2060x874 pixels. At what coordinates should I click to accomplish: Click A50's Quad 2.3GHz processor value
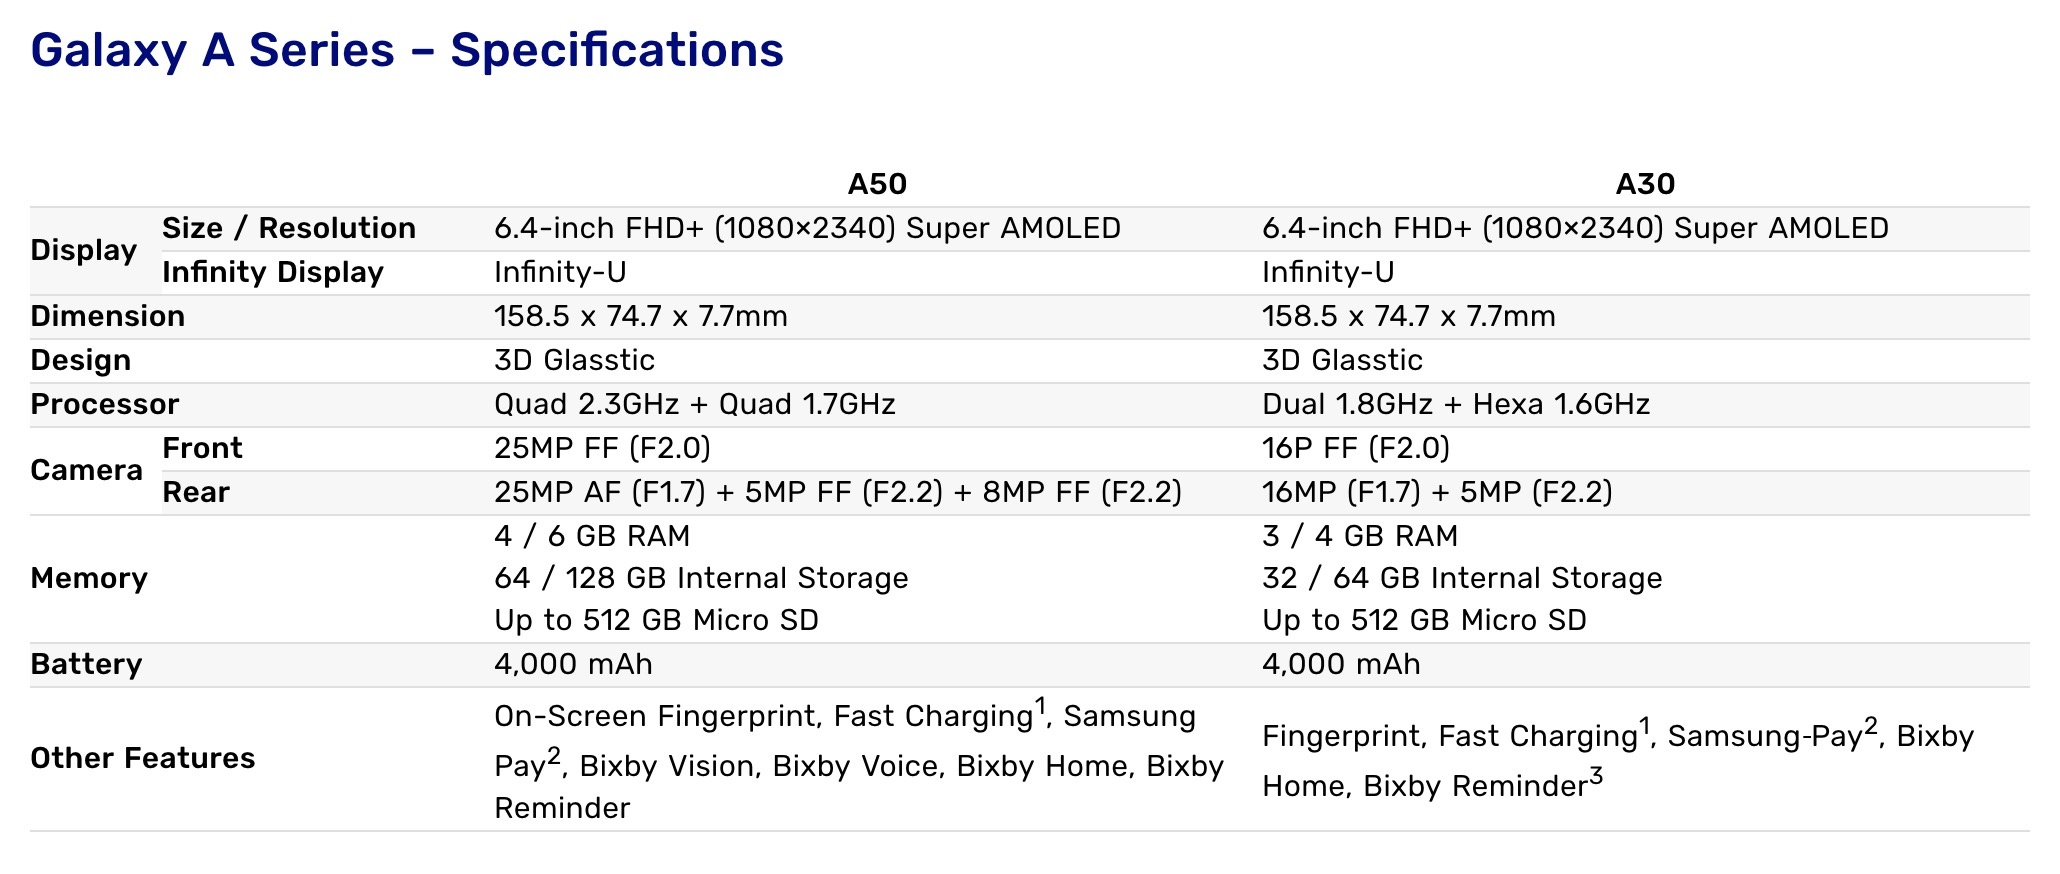tap(695, 404)
